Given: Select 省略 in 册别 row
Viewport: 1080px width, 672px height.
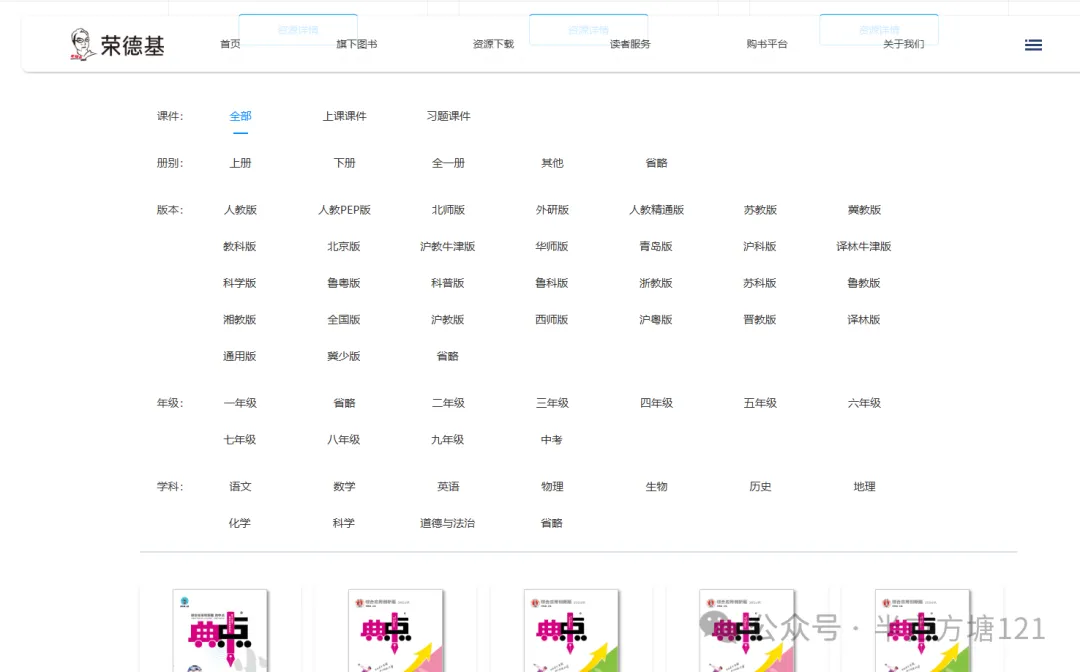Looking at the screenshot, I should click(656, 163).
